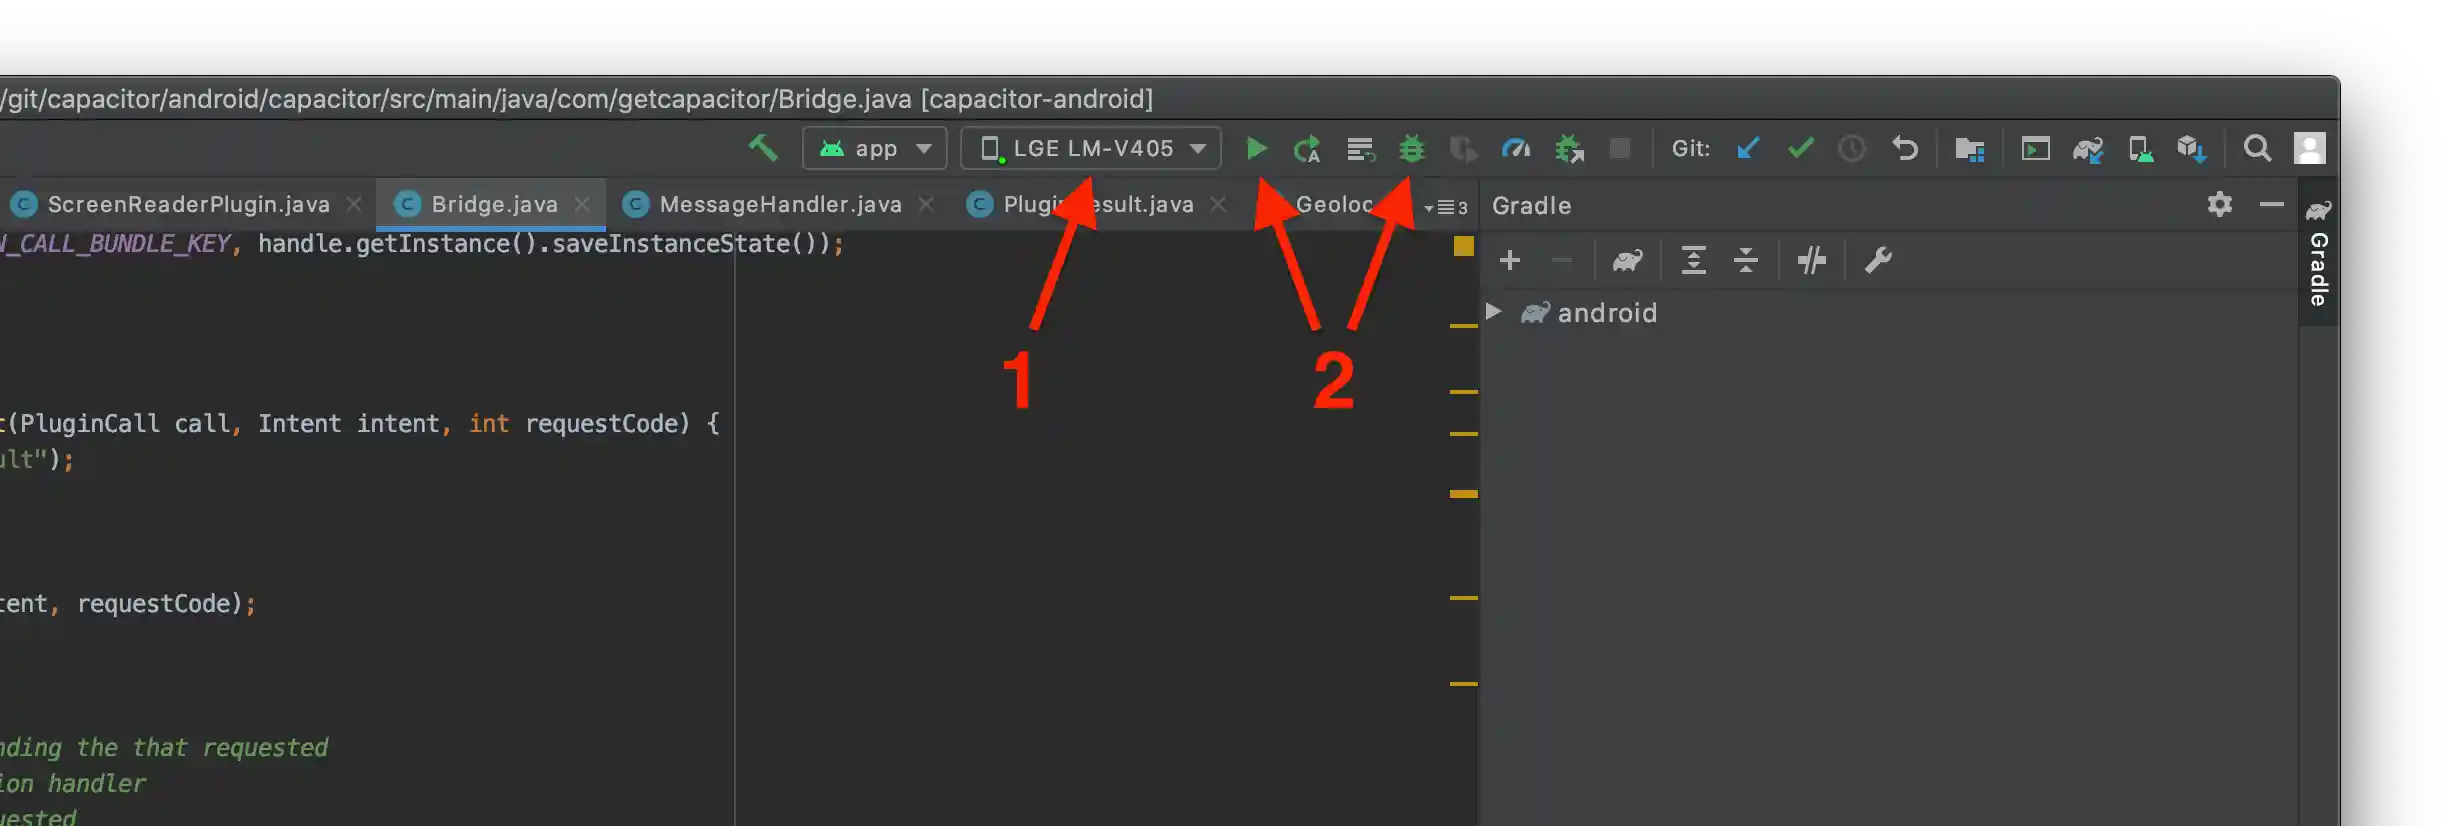Sync project with Gradle files
The image size is (2452, 826).
coord(2088,149)
